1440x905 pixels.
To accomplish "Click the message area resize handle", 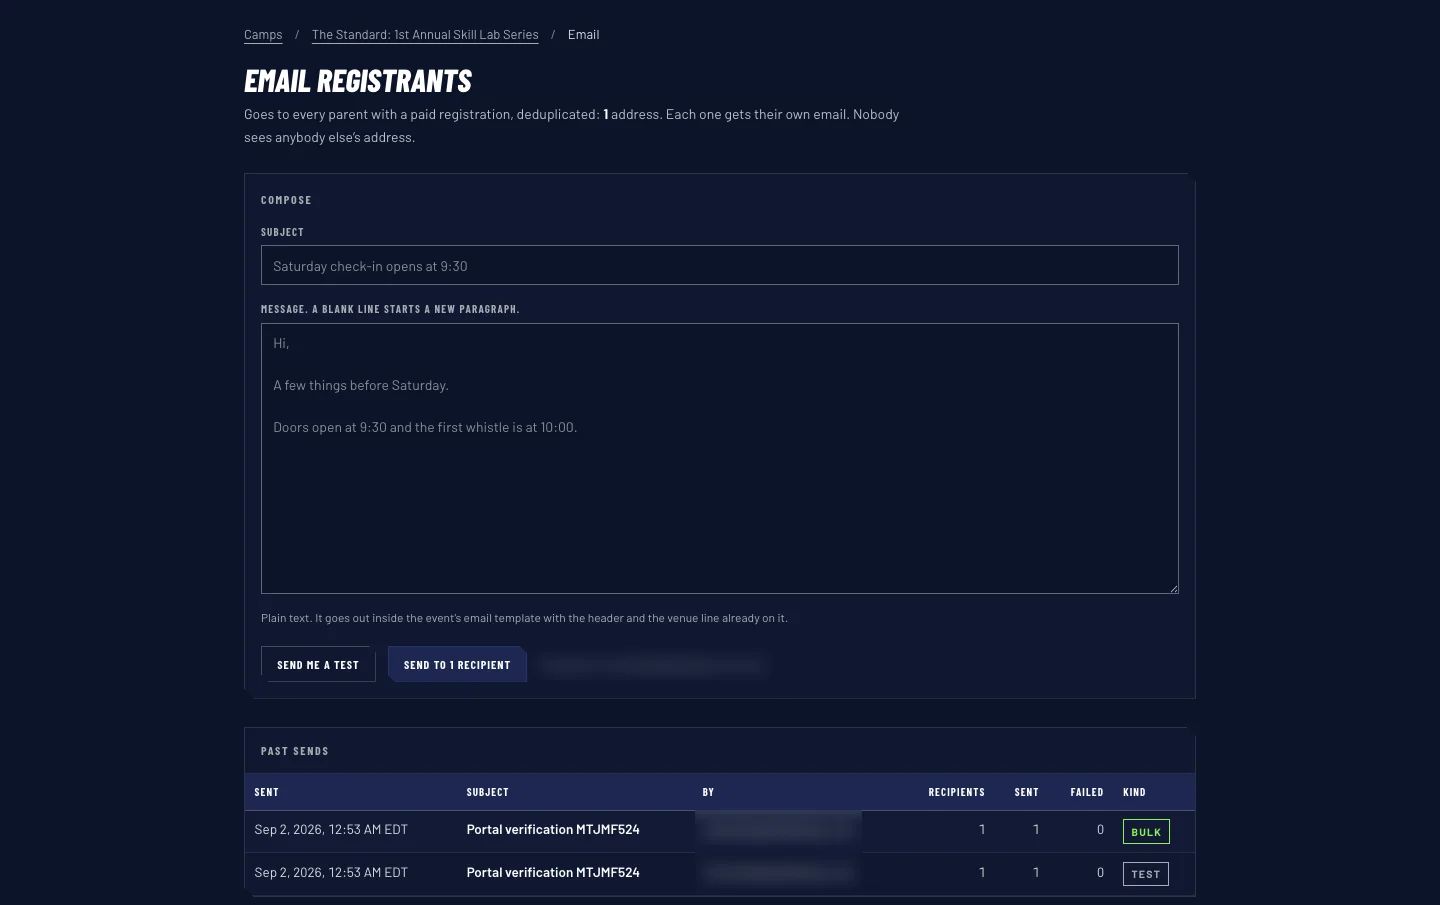I will click(x=1173, y=588).
